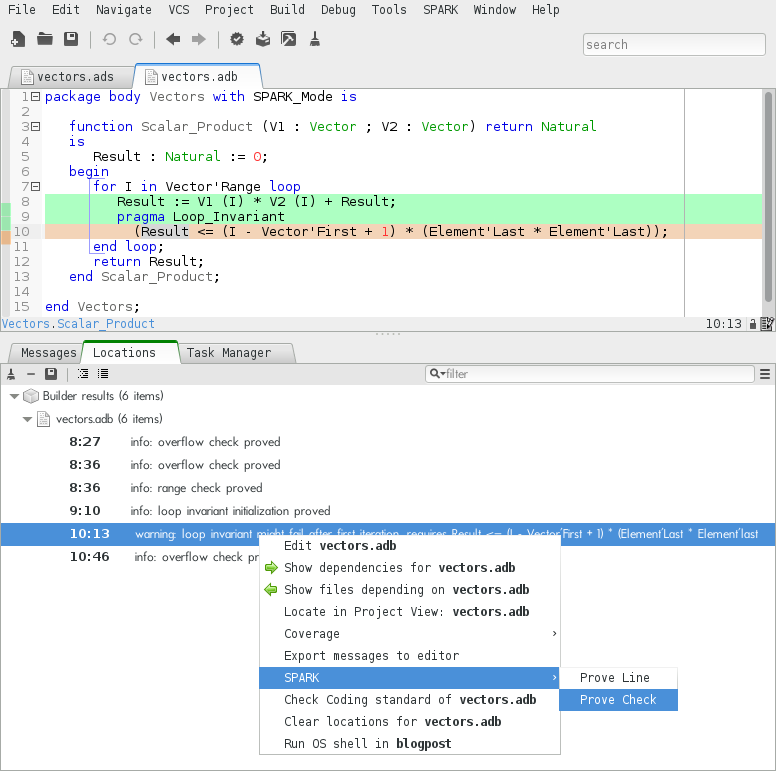
Task: Select Export messages to editor
Action: click(371, 656)
